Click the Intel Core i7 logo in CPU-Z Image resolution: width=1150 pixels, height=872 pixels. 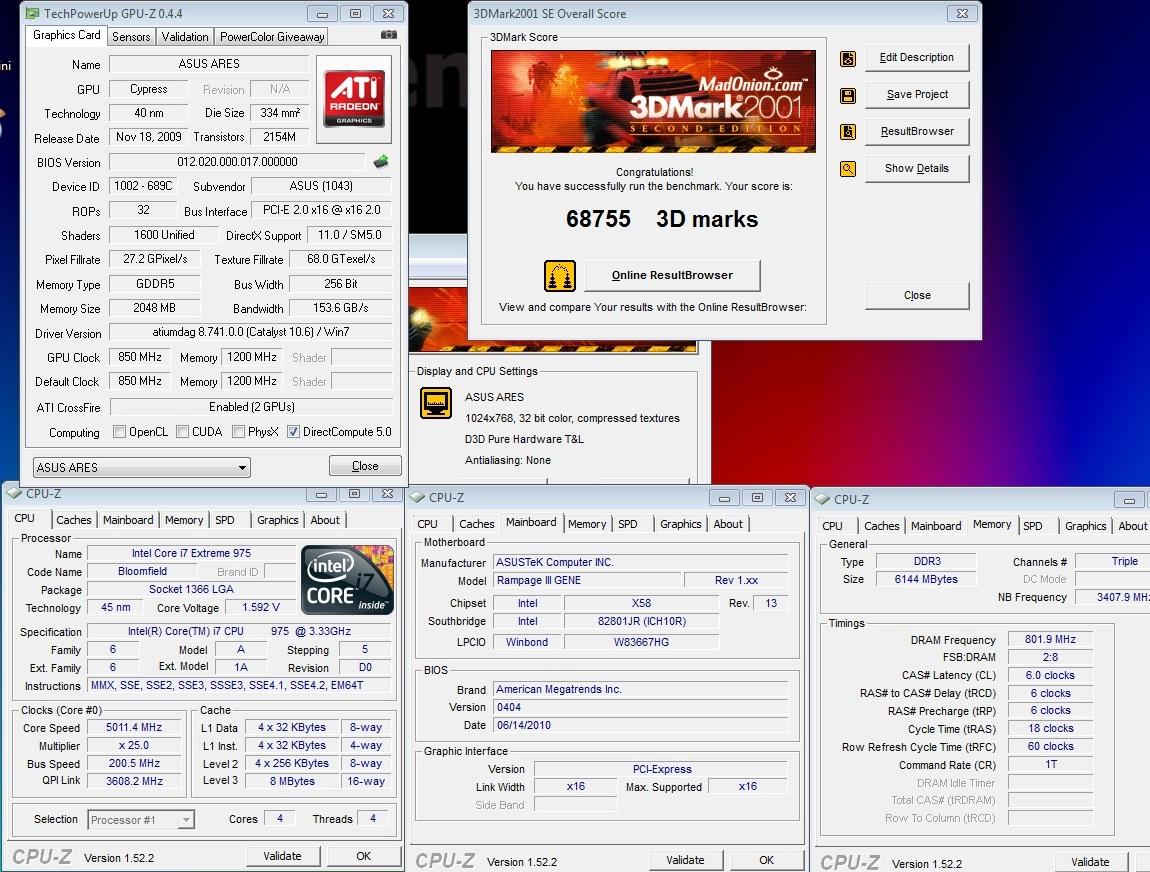point(347,579)
